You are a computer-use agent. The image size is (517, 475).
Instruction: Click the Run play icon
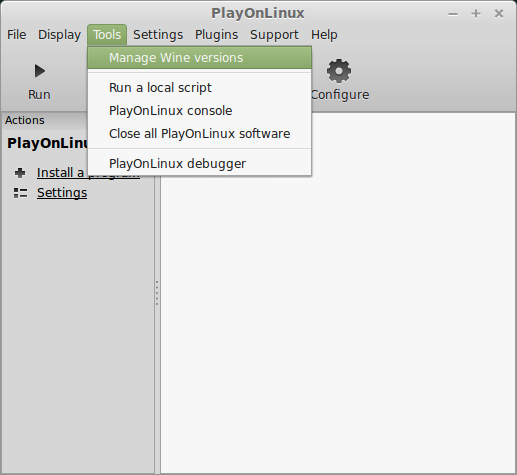40,71
